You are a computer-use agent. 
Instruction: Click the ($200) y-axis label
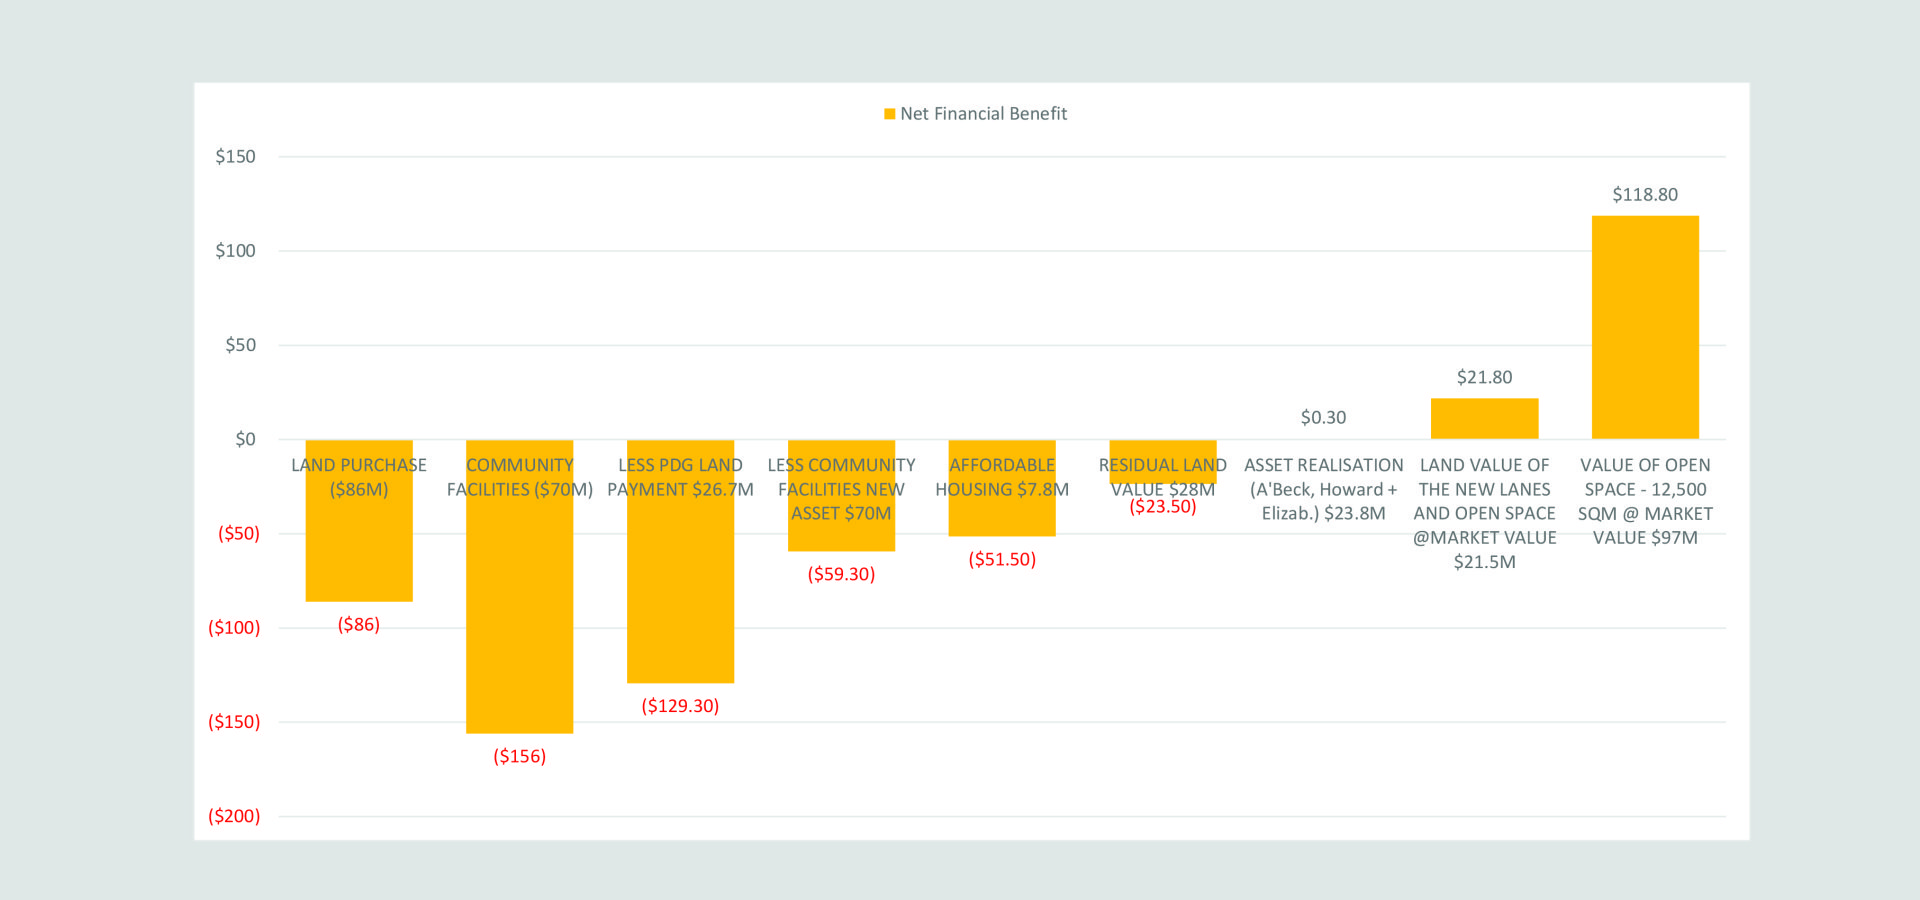click(x=234, y=817)
